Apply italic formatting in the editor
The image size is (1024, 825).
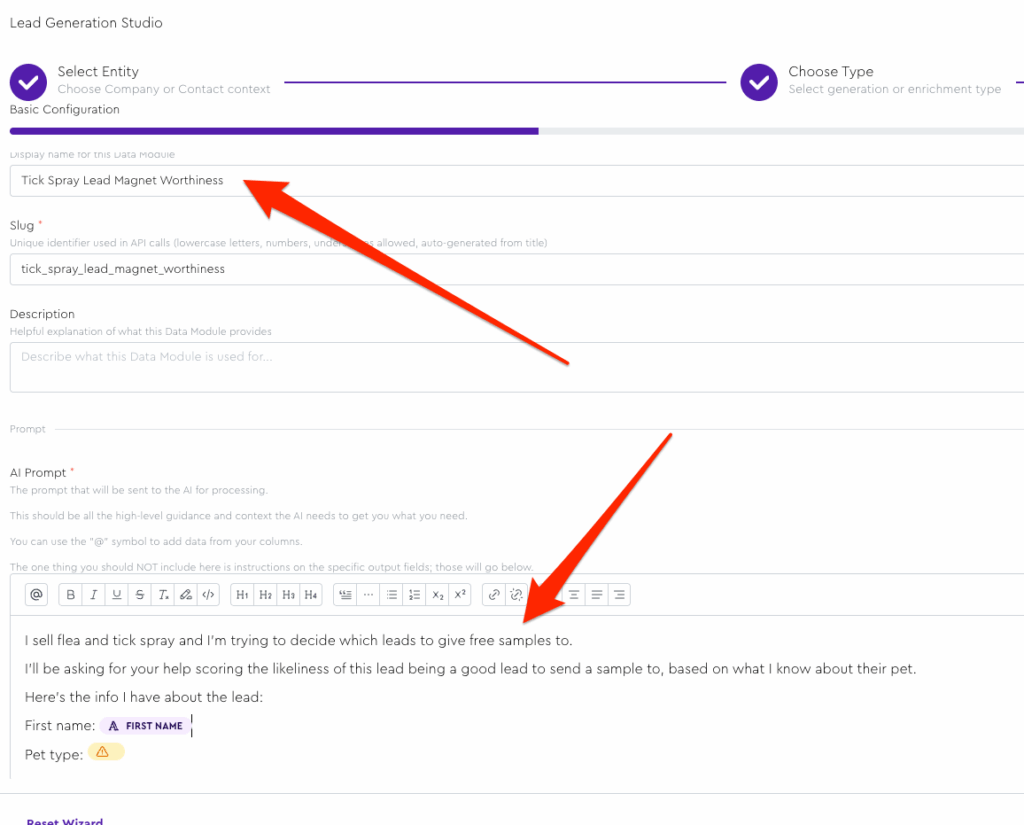(94, 595)
